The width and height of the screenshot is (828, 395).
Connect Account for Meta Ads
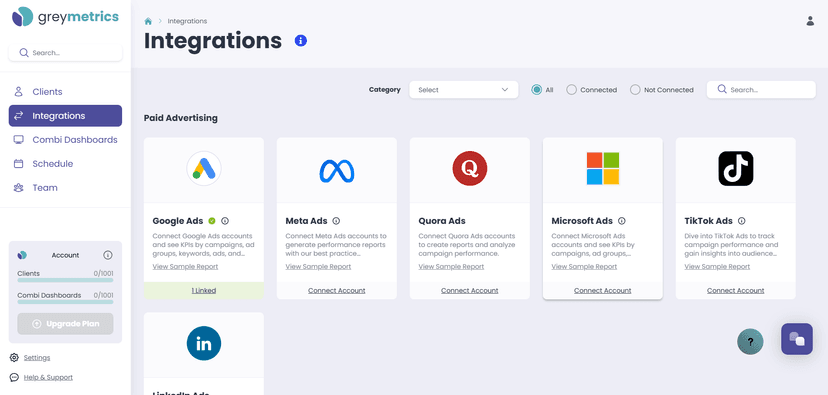[337, 290]
